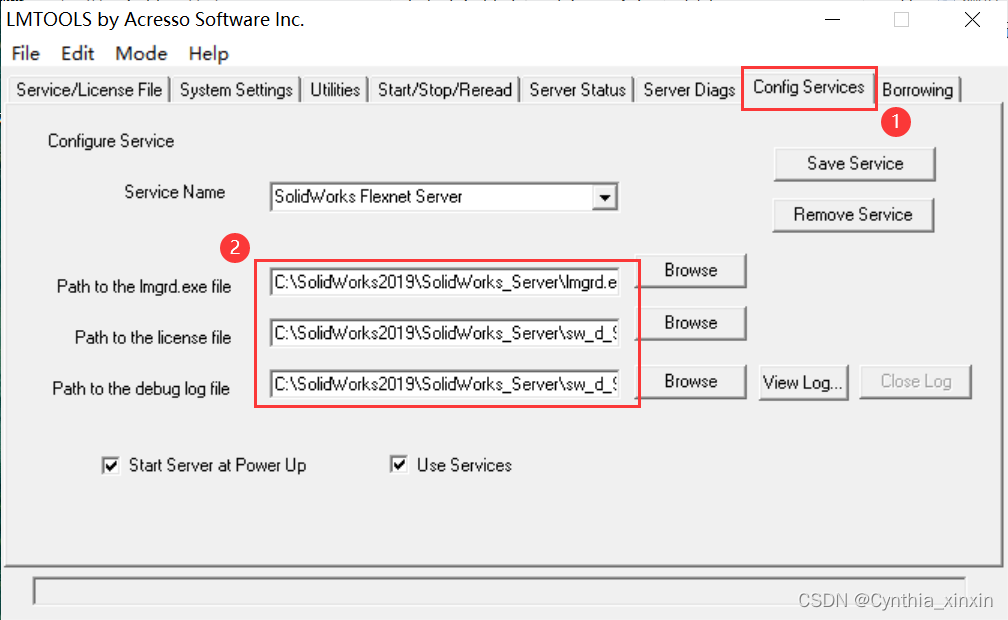The height and width of the screenshot is (620, 1008).
Task: Click the 'Service Name' label
Action: click(174, 192)
